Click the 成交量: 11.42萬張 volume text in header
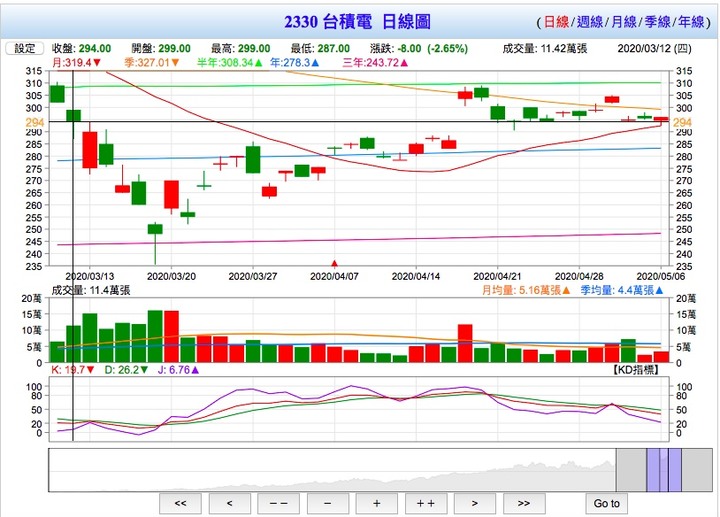This screenshot has height=517, width=720. coord(545,49)
